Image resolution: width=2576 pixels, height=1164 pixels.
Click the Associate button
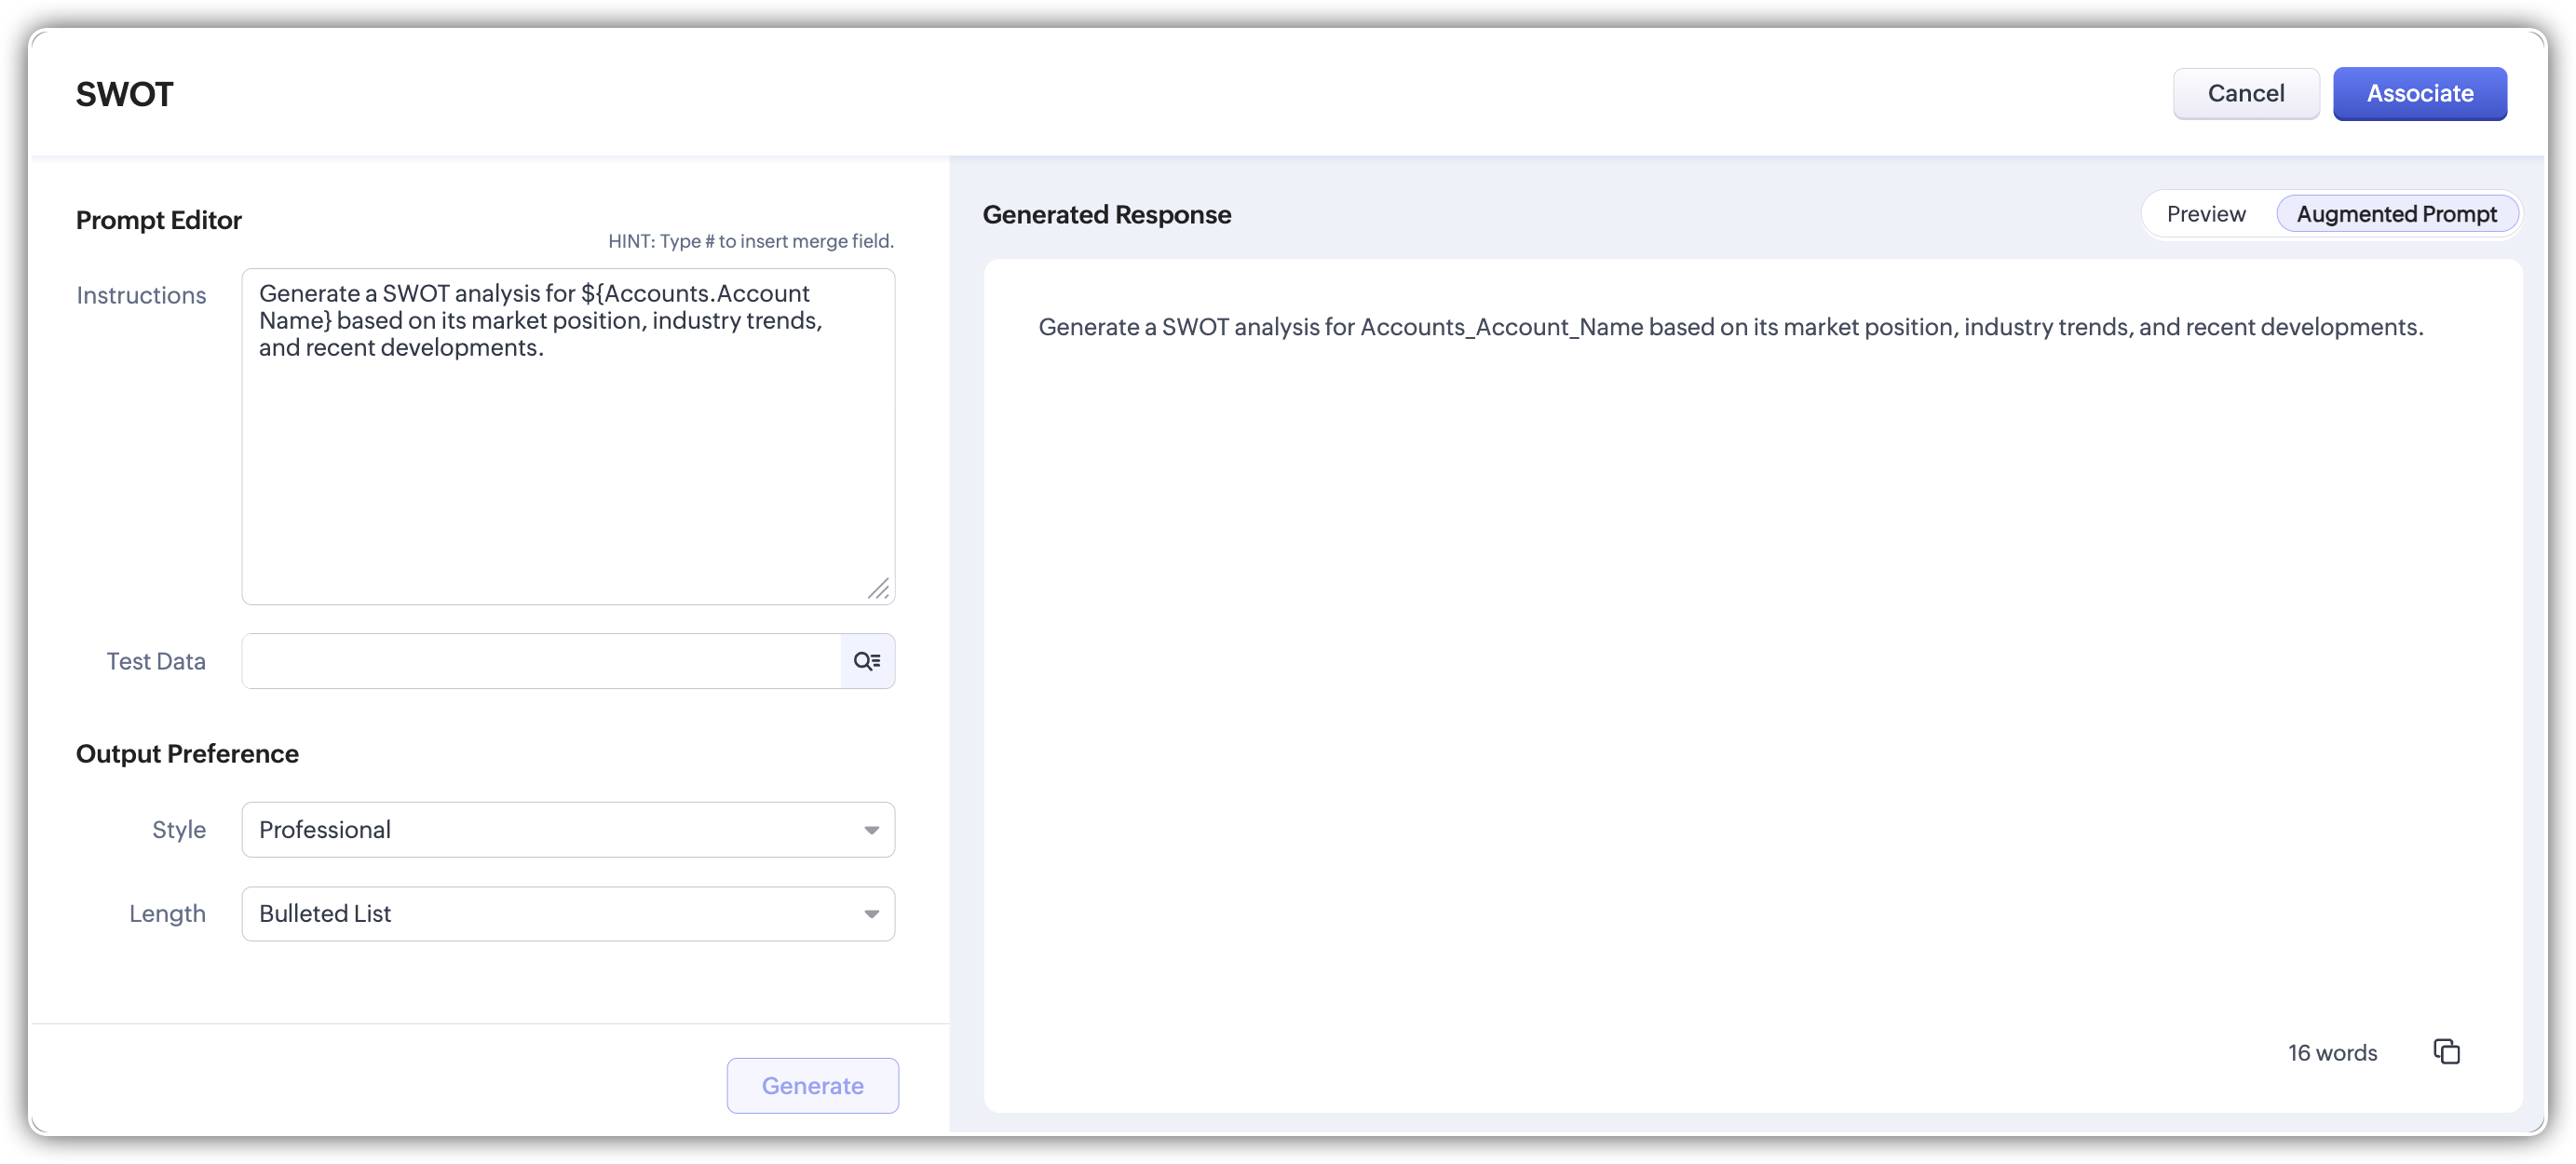click(2419, 94)
